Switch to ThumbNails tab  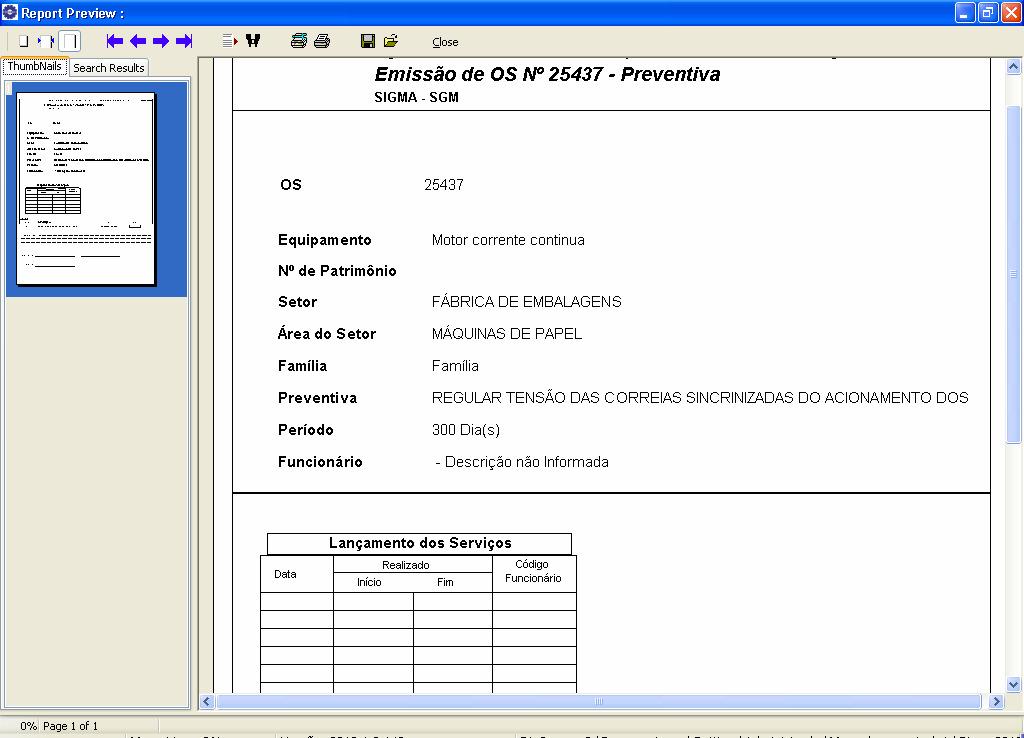(x=35, y=66)
